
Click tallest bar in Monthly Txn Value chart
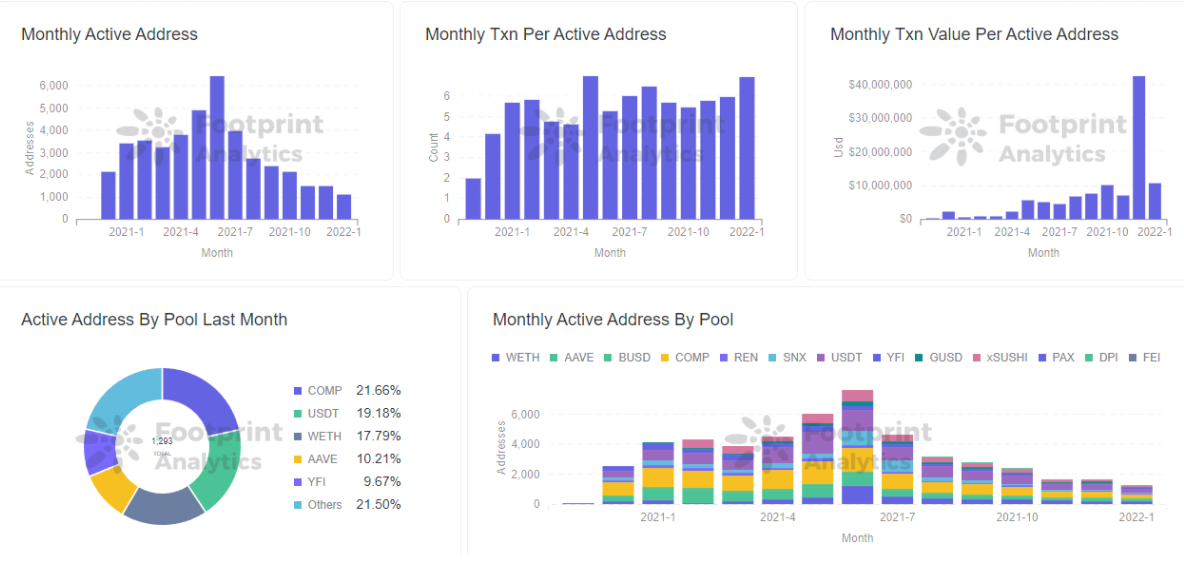tap(1138, 147)
